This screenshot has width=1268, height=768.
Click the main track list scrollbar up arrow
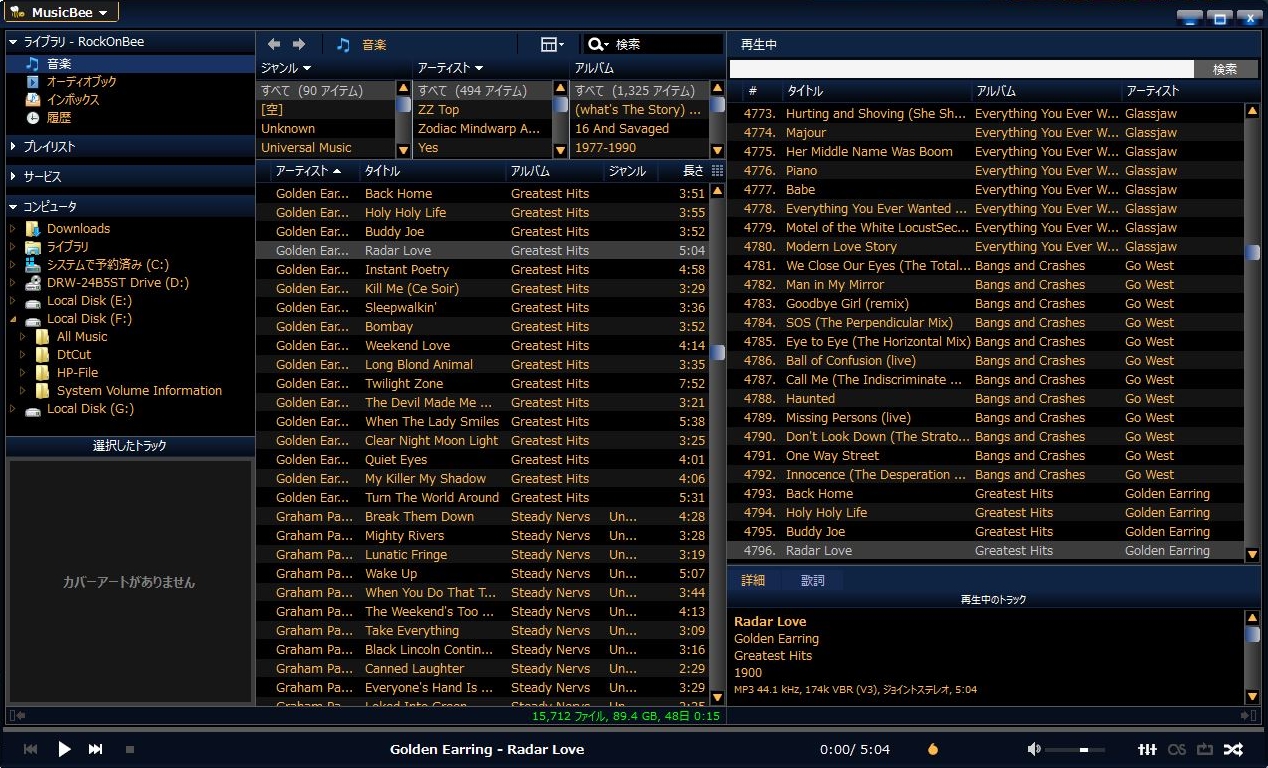click(717, 191)
